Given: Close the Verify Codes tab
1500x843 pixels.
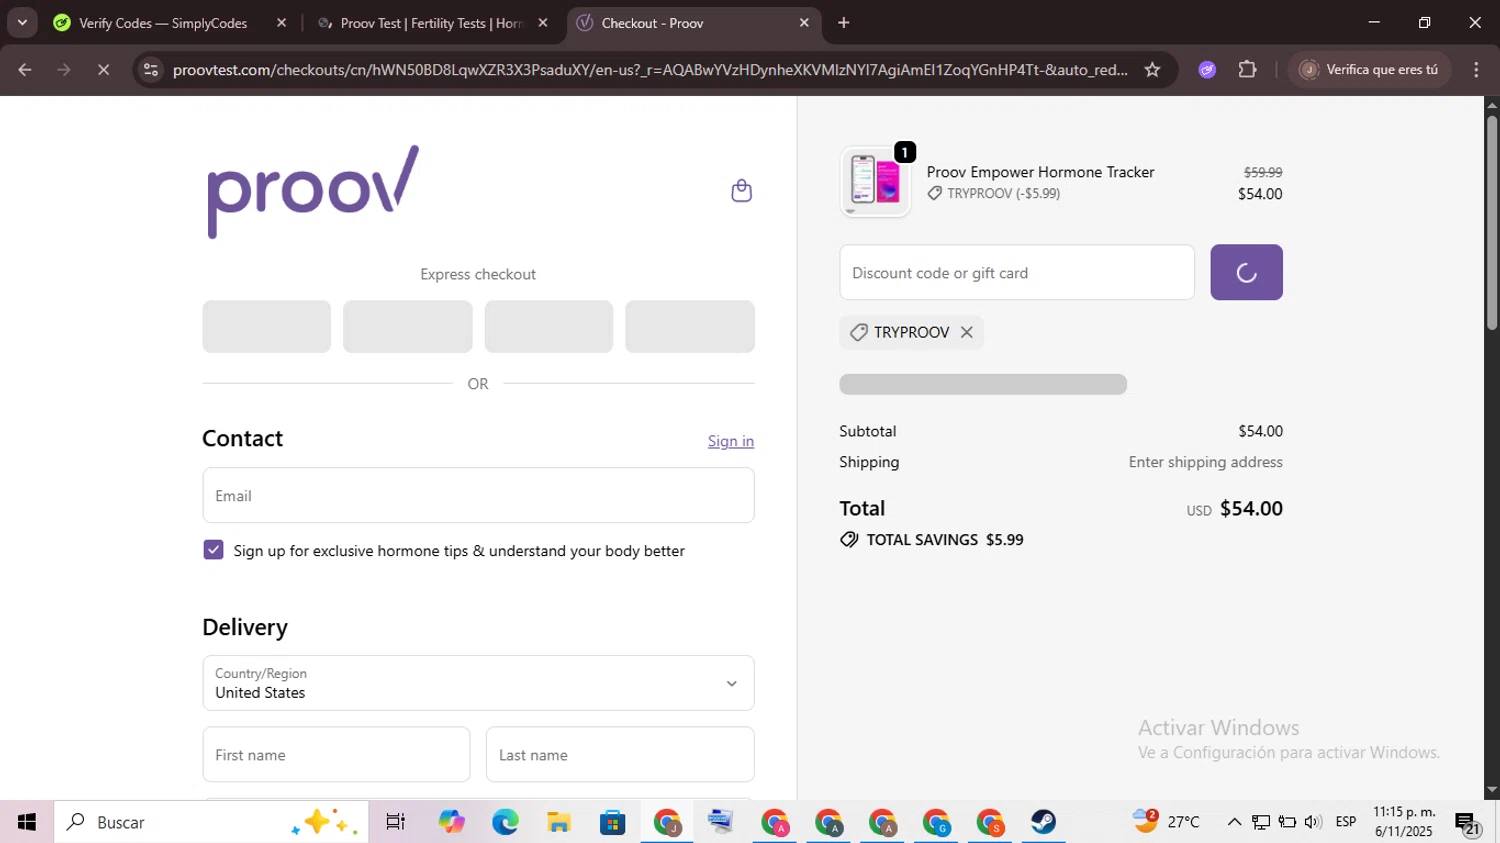Looking at the screenshot, I should pyautogui.click(x=281, y=23).
